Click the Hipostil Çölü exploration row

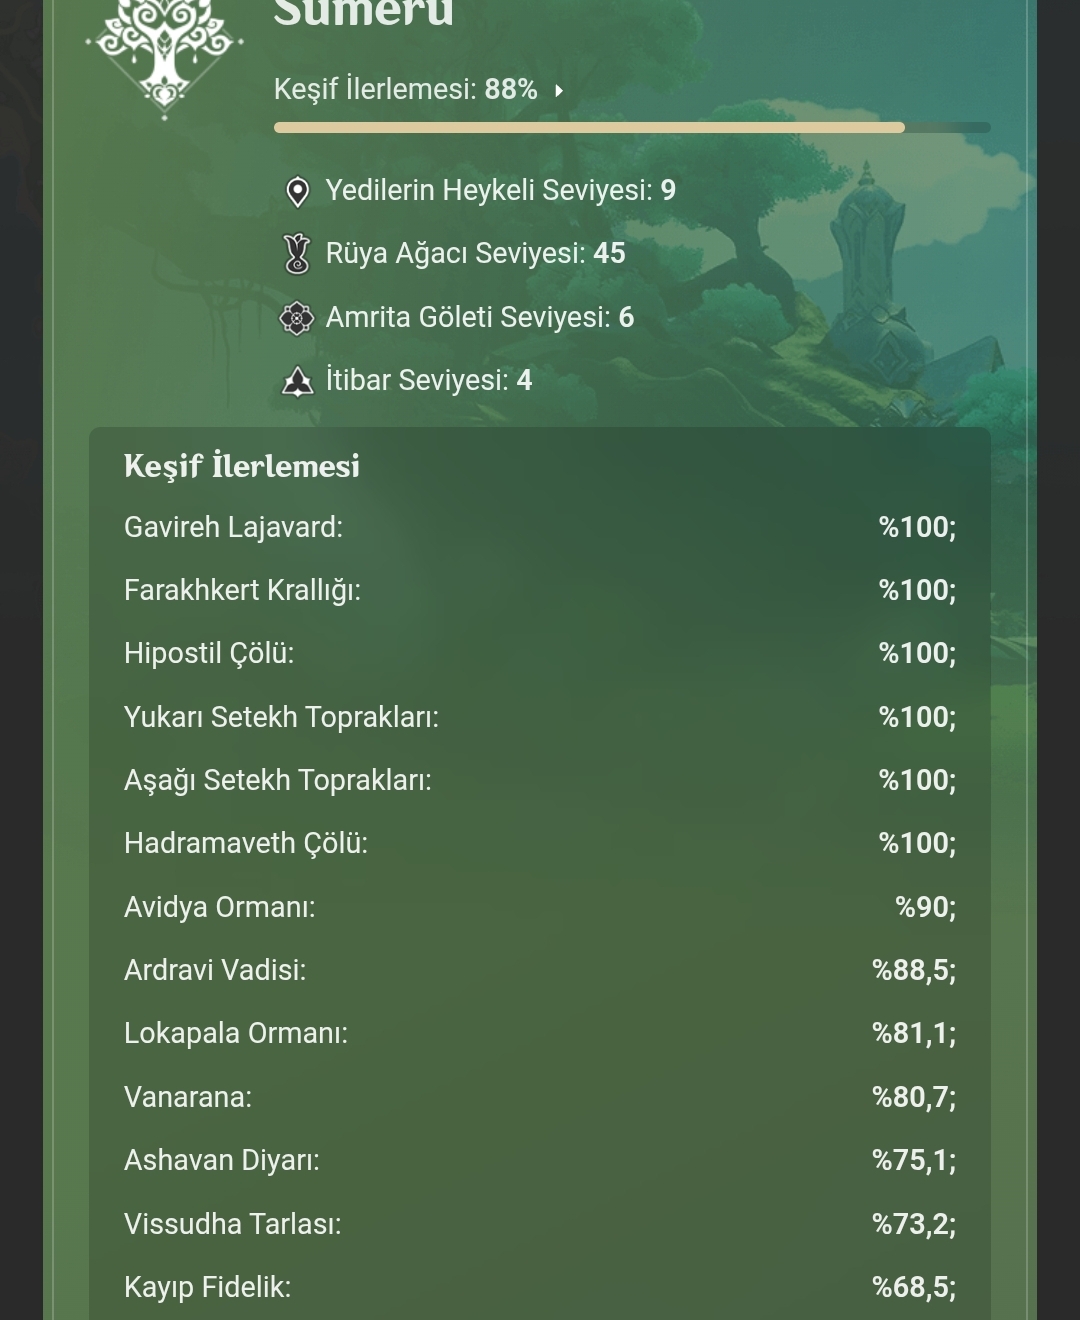tap(540, 653)
